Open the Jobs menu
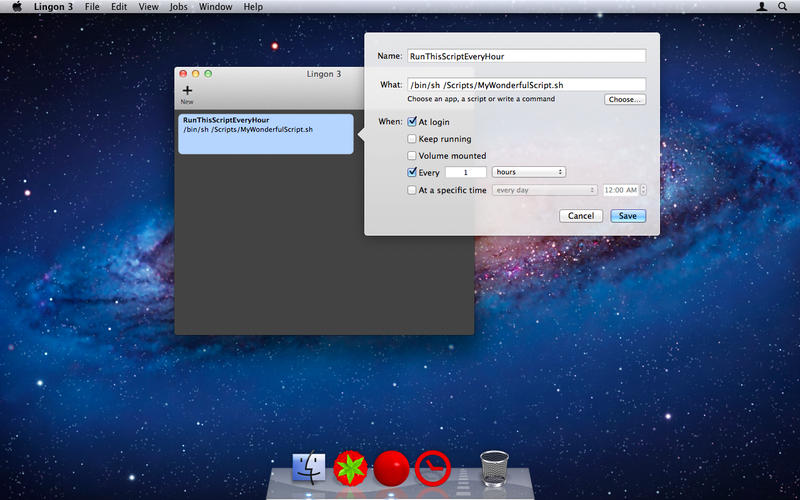 point(178,7)
